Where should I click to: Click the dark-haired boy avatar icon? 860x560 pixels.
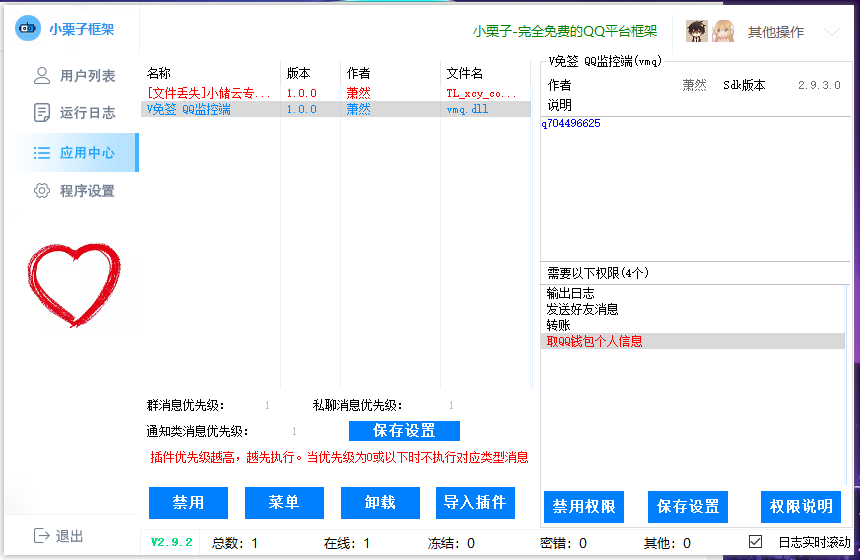(697, 31)
